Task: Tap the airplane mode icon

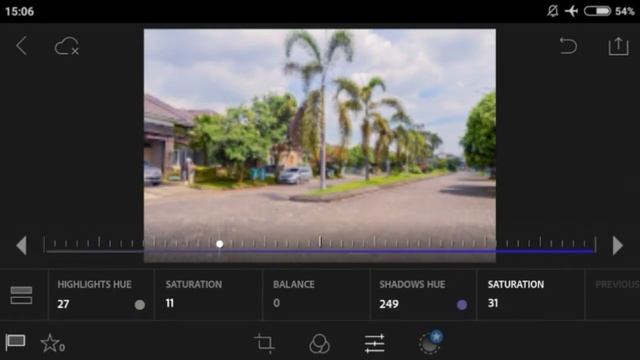Action: pos(571,11)
